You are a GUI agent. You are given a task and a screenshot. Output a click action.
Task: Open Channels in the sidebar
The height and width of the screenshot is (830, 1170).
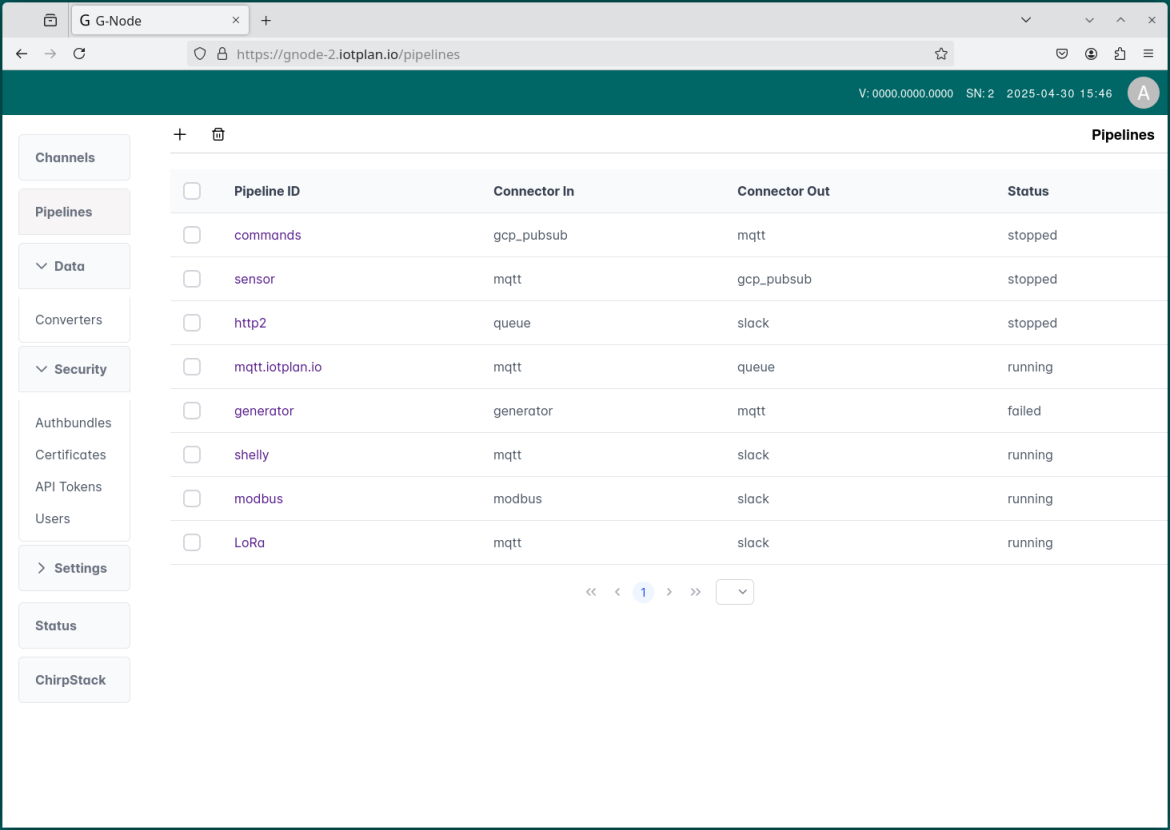74,157
